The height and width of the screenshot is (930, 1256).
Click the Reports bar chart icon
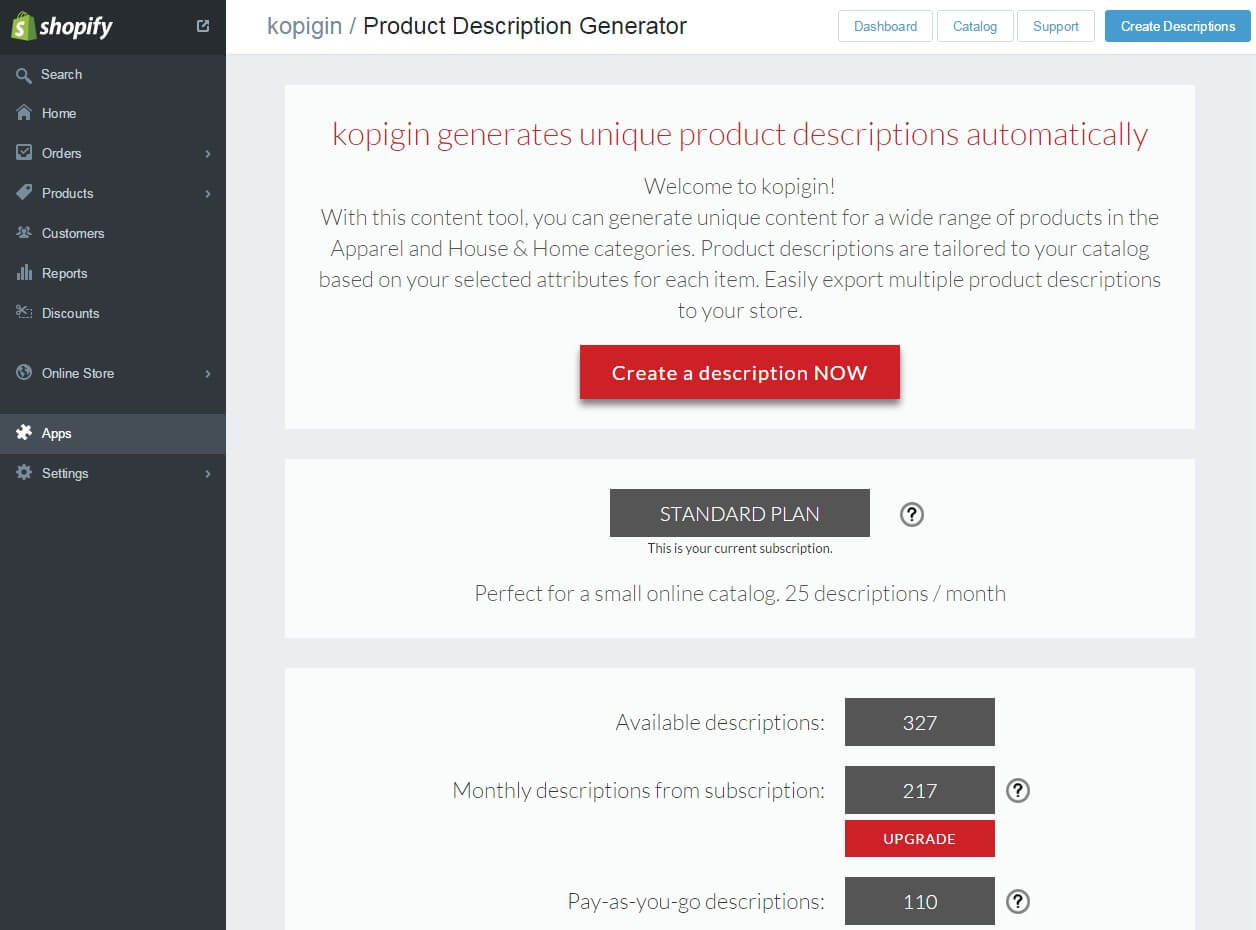(x=24, y=273)
